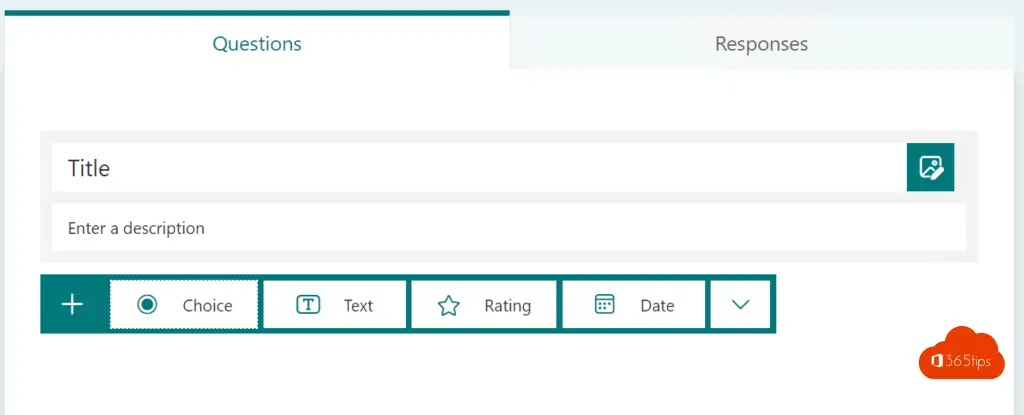1024x415 pixels.
Task: Add a Text question
Action: coord(334,305)
